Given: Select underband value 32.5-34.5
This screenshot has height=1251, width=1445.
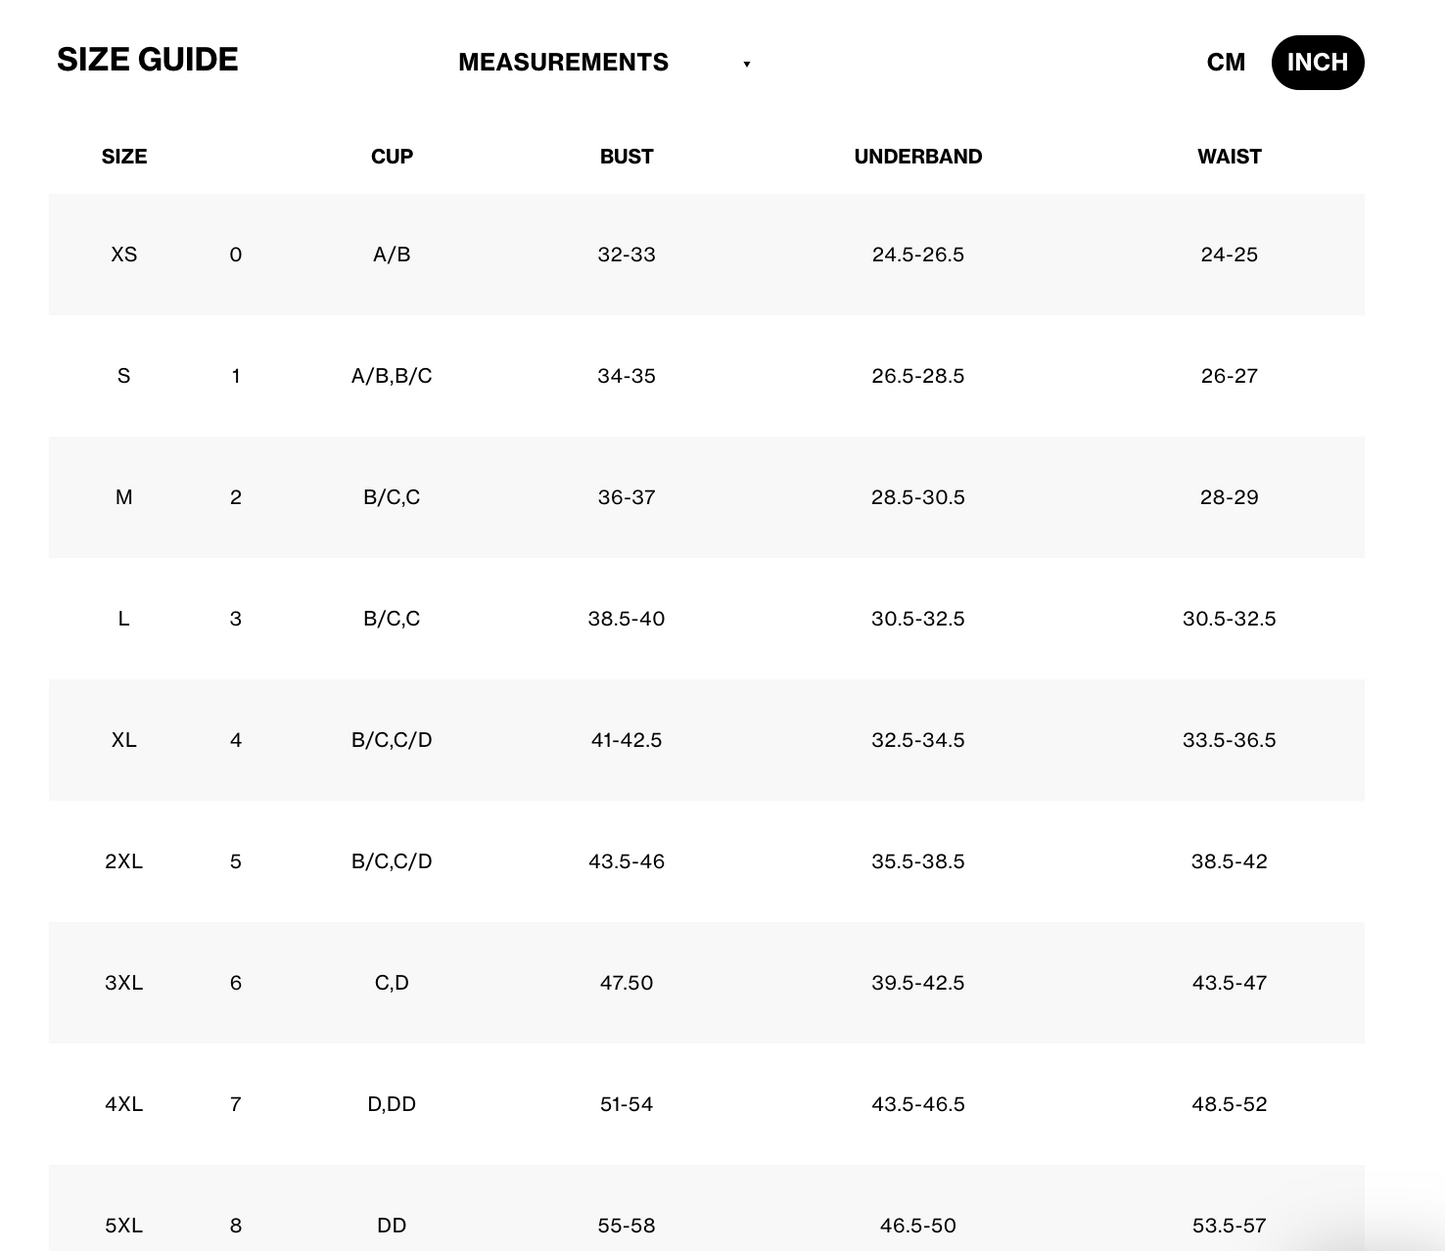Looking at the screenshot, I should [x=917, y=740].
